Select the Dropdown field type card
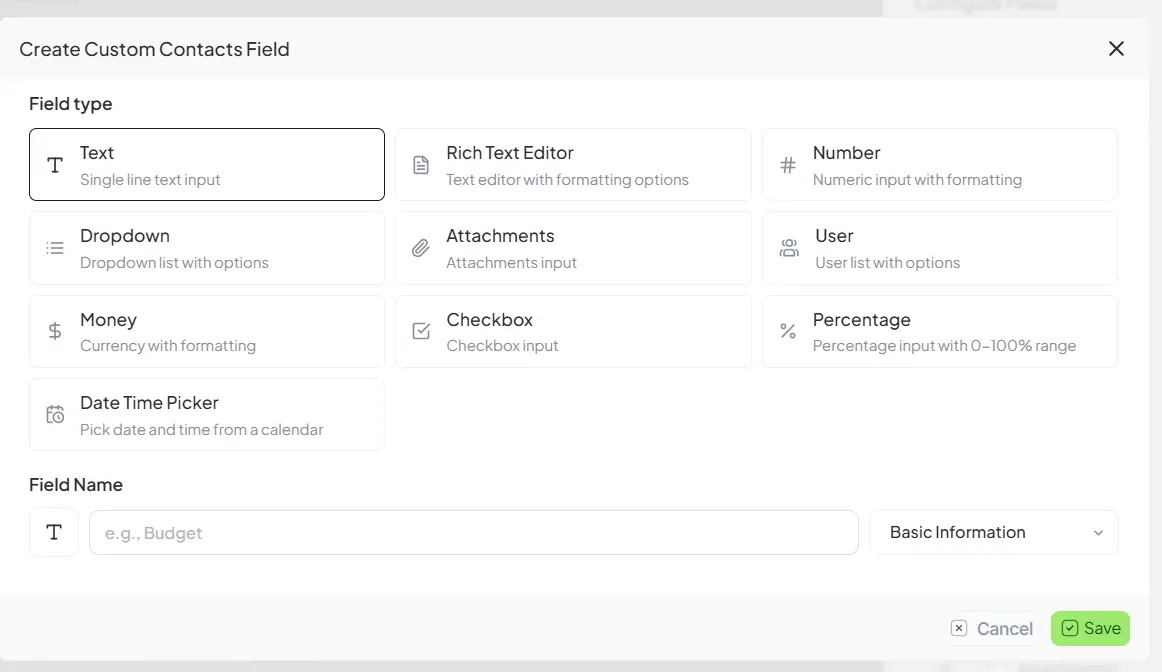1162x672 pixels. coord(207,248)
